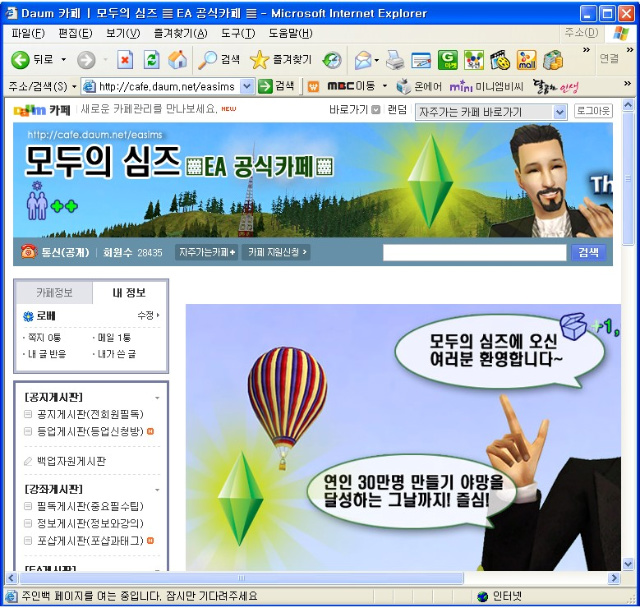This screenshot has height=608, width=640.
Task: Click the Edit page toolbar icon
Action: (x=421, y=60)
